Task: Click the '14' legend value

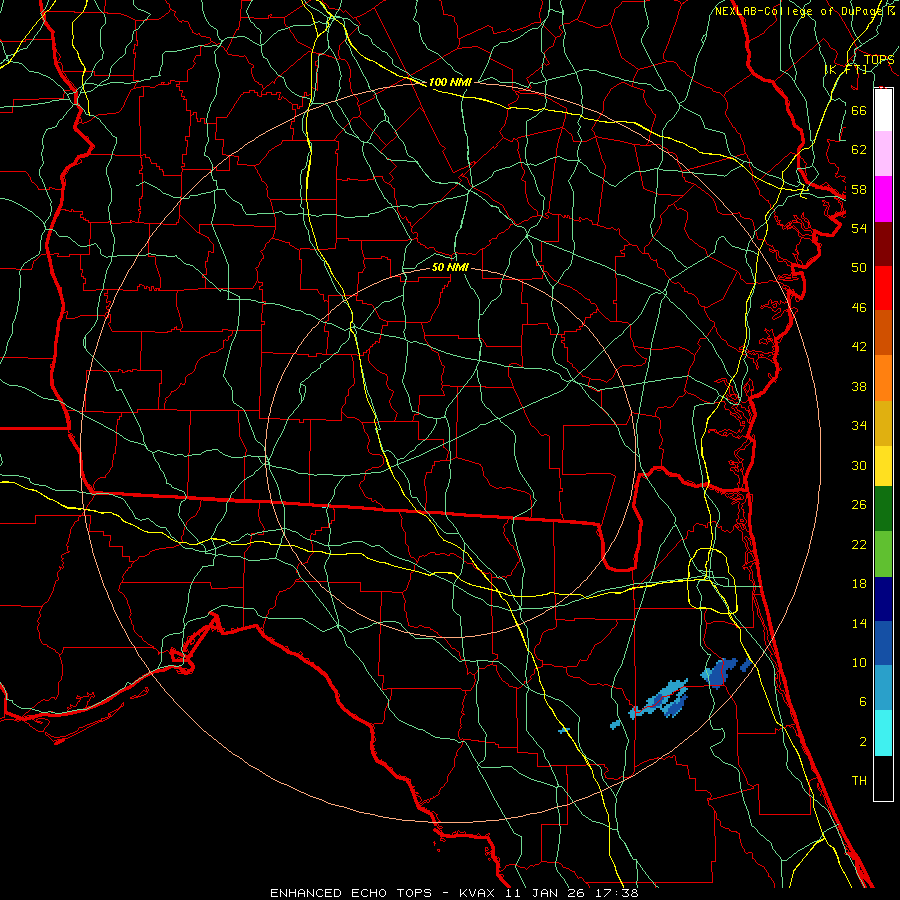Action: click(x=859, y=623)
